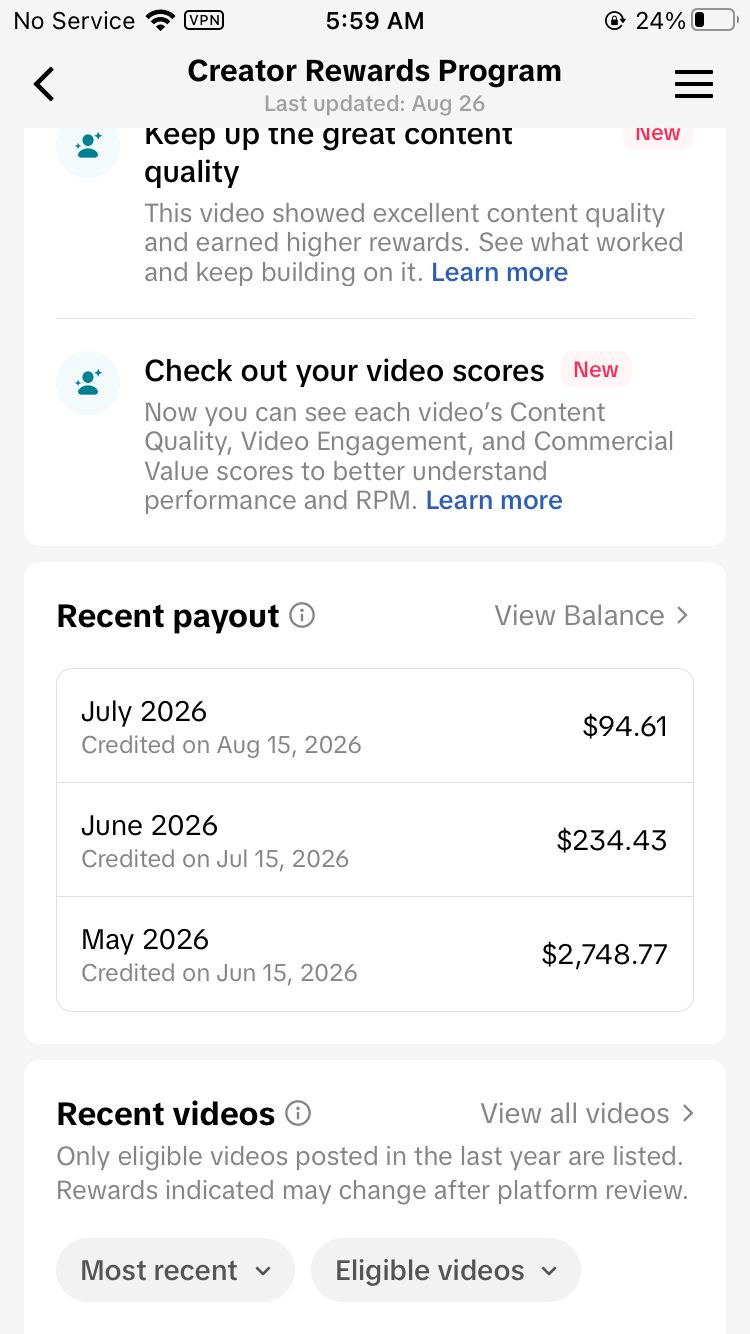Image resolution: width=750 pixels, height=1334 pixels.
Task: Open the Eligible videos filter dropdown
Action: pos(446,1271)
